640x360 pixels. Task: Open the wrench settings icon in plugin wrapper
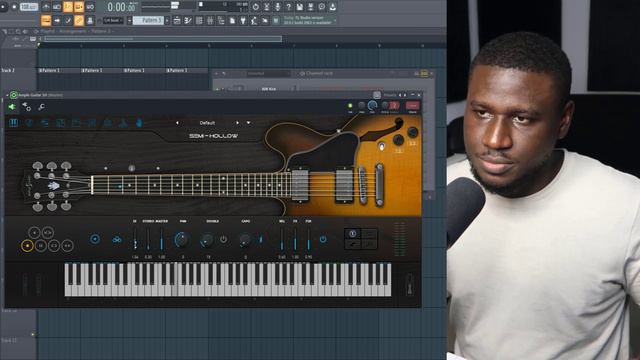point(41,107)
